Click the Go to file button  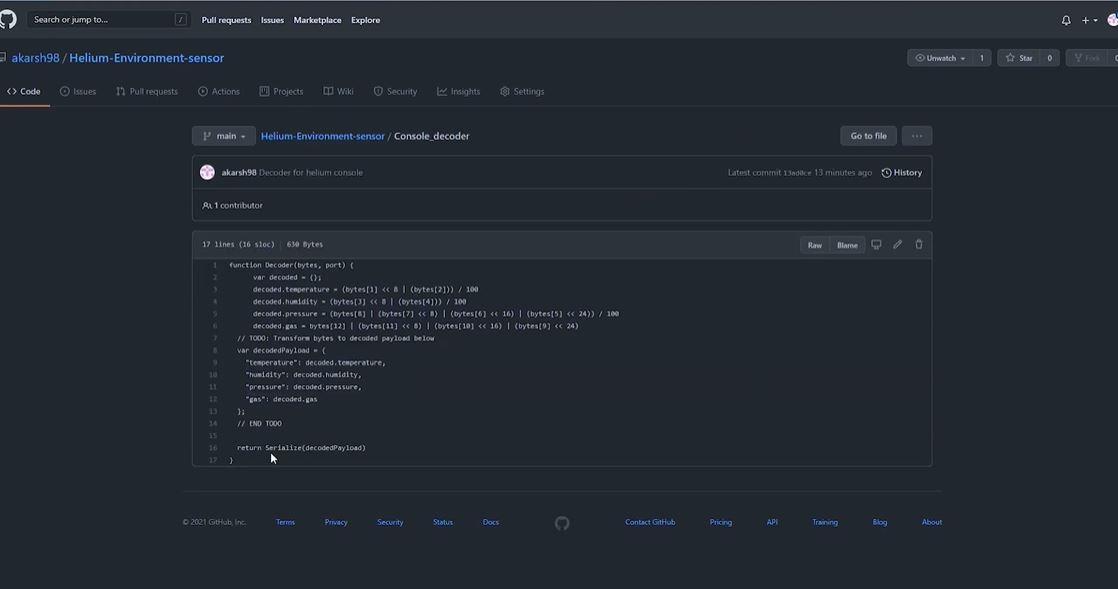(x=868, y=135)
